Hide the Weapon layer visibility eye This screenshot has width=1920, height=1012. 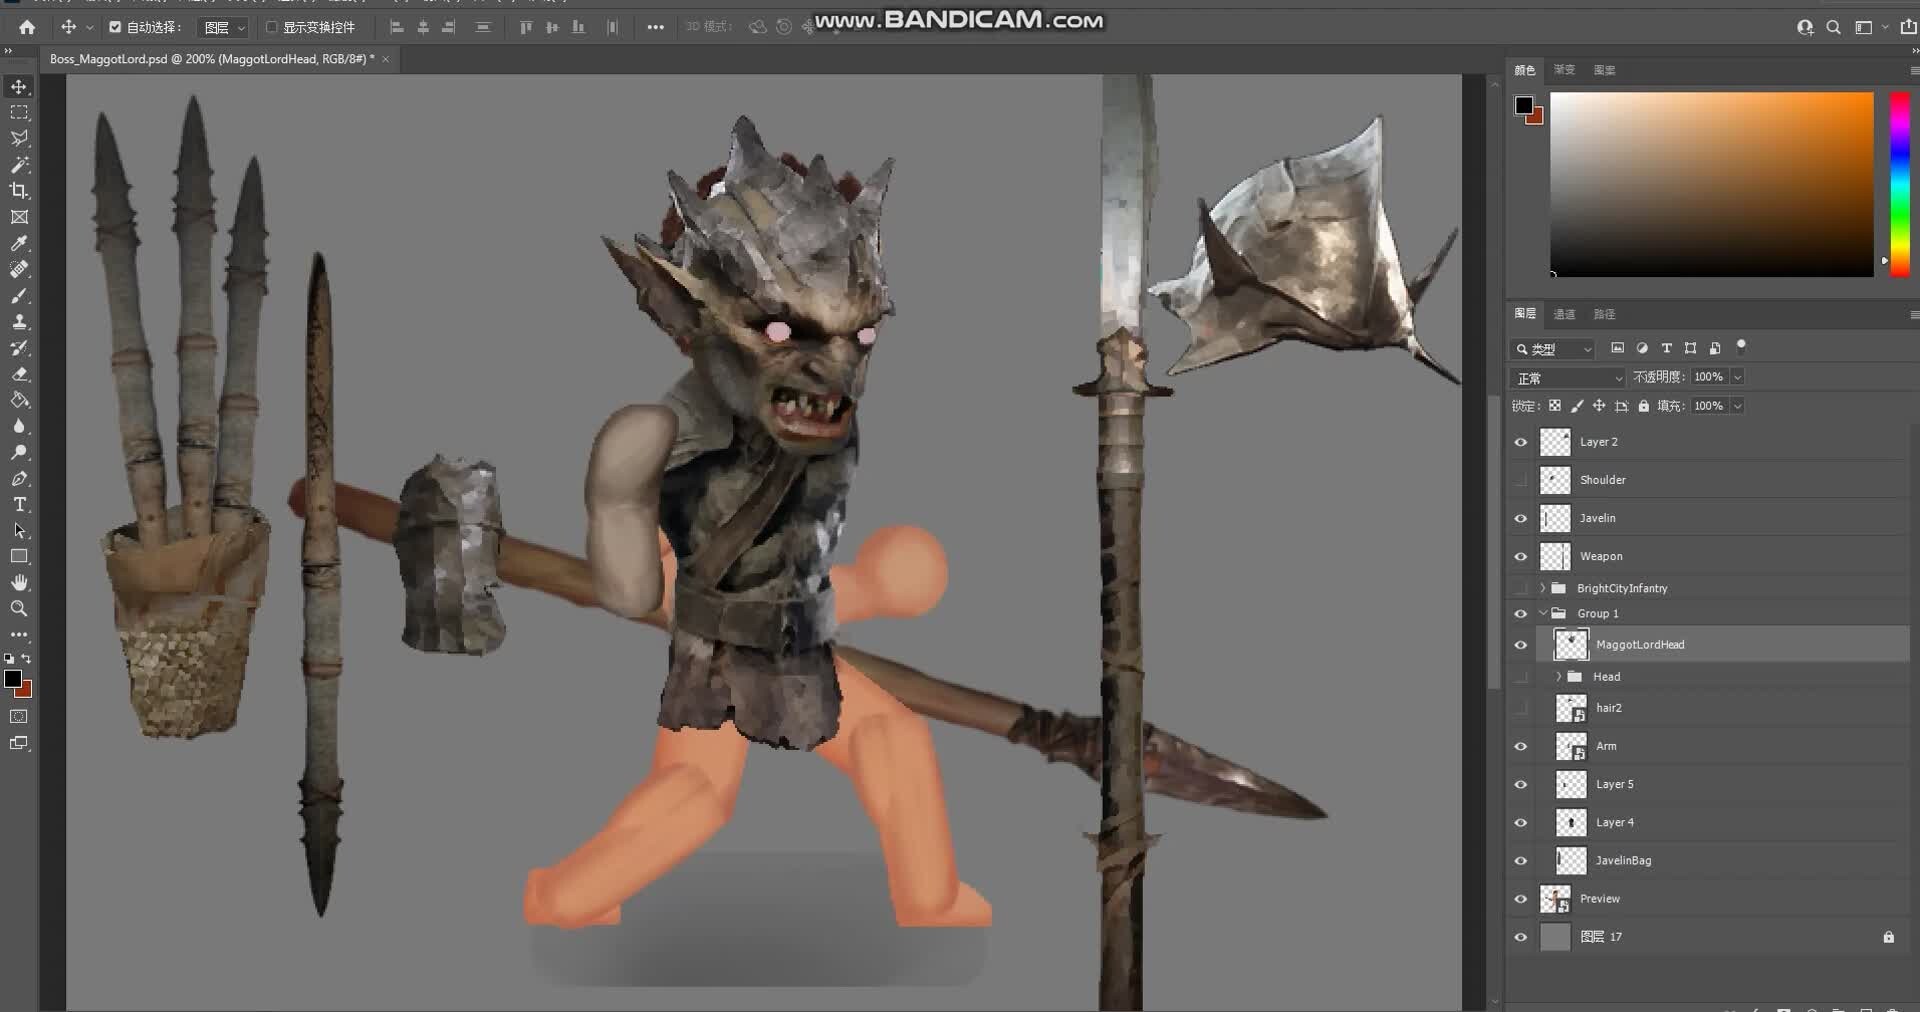point(1520,557)
